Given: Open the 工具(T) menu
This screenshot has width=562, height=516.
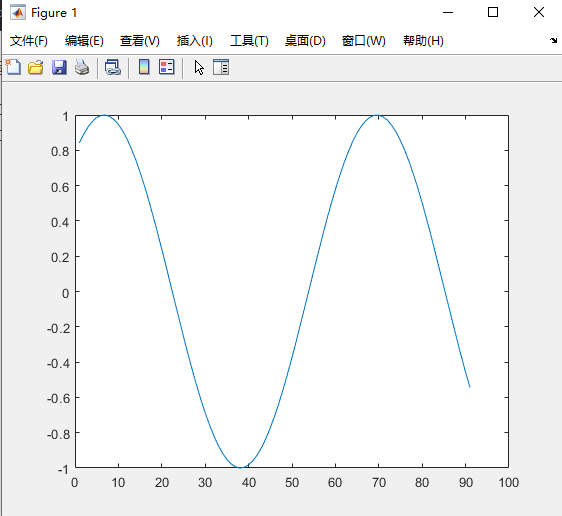Looking at the screenshot, I should [249, 41].
